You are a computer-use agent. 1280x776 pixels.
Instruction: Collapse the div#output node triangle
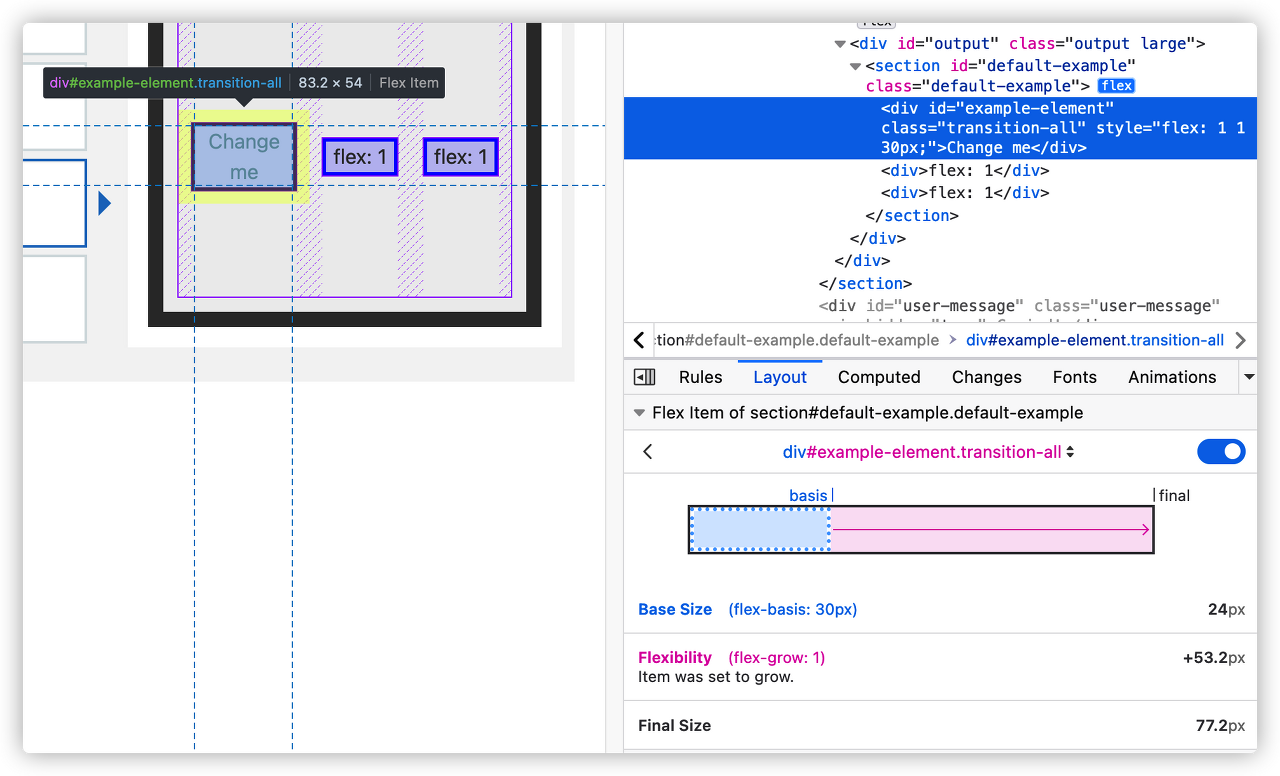(x=840, y=44)
